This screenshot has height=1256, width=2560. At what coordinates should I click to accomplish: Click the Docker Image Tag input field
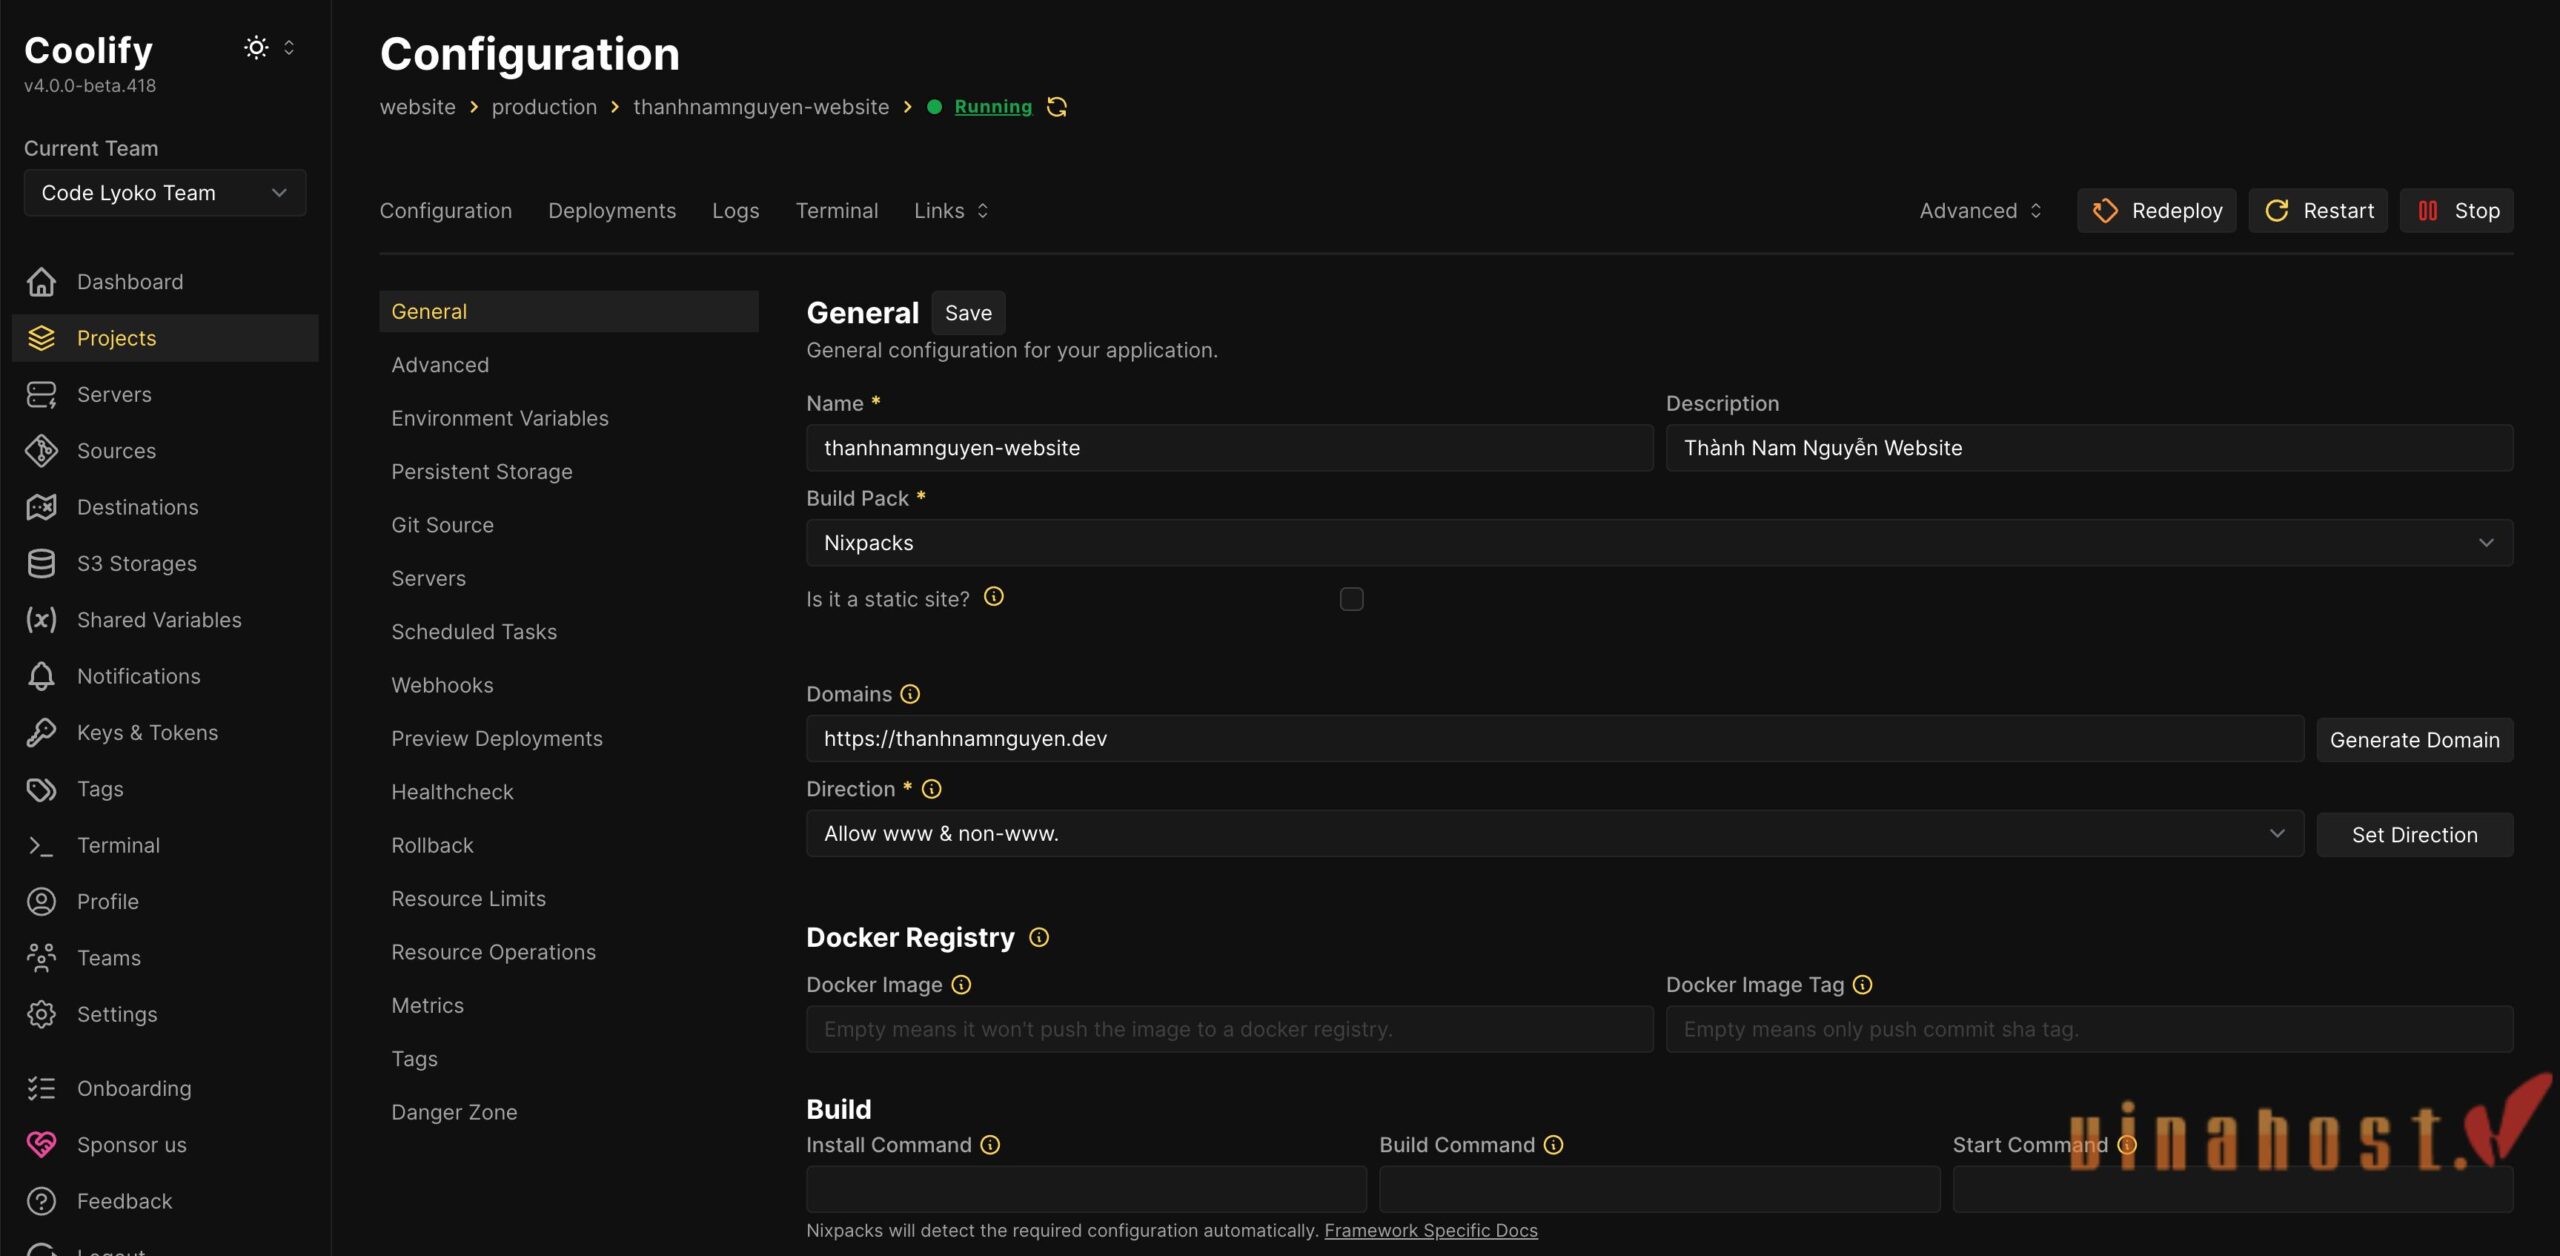coord(2090,1029)
